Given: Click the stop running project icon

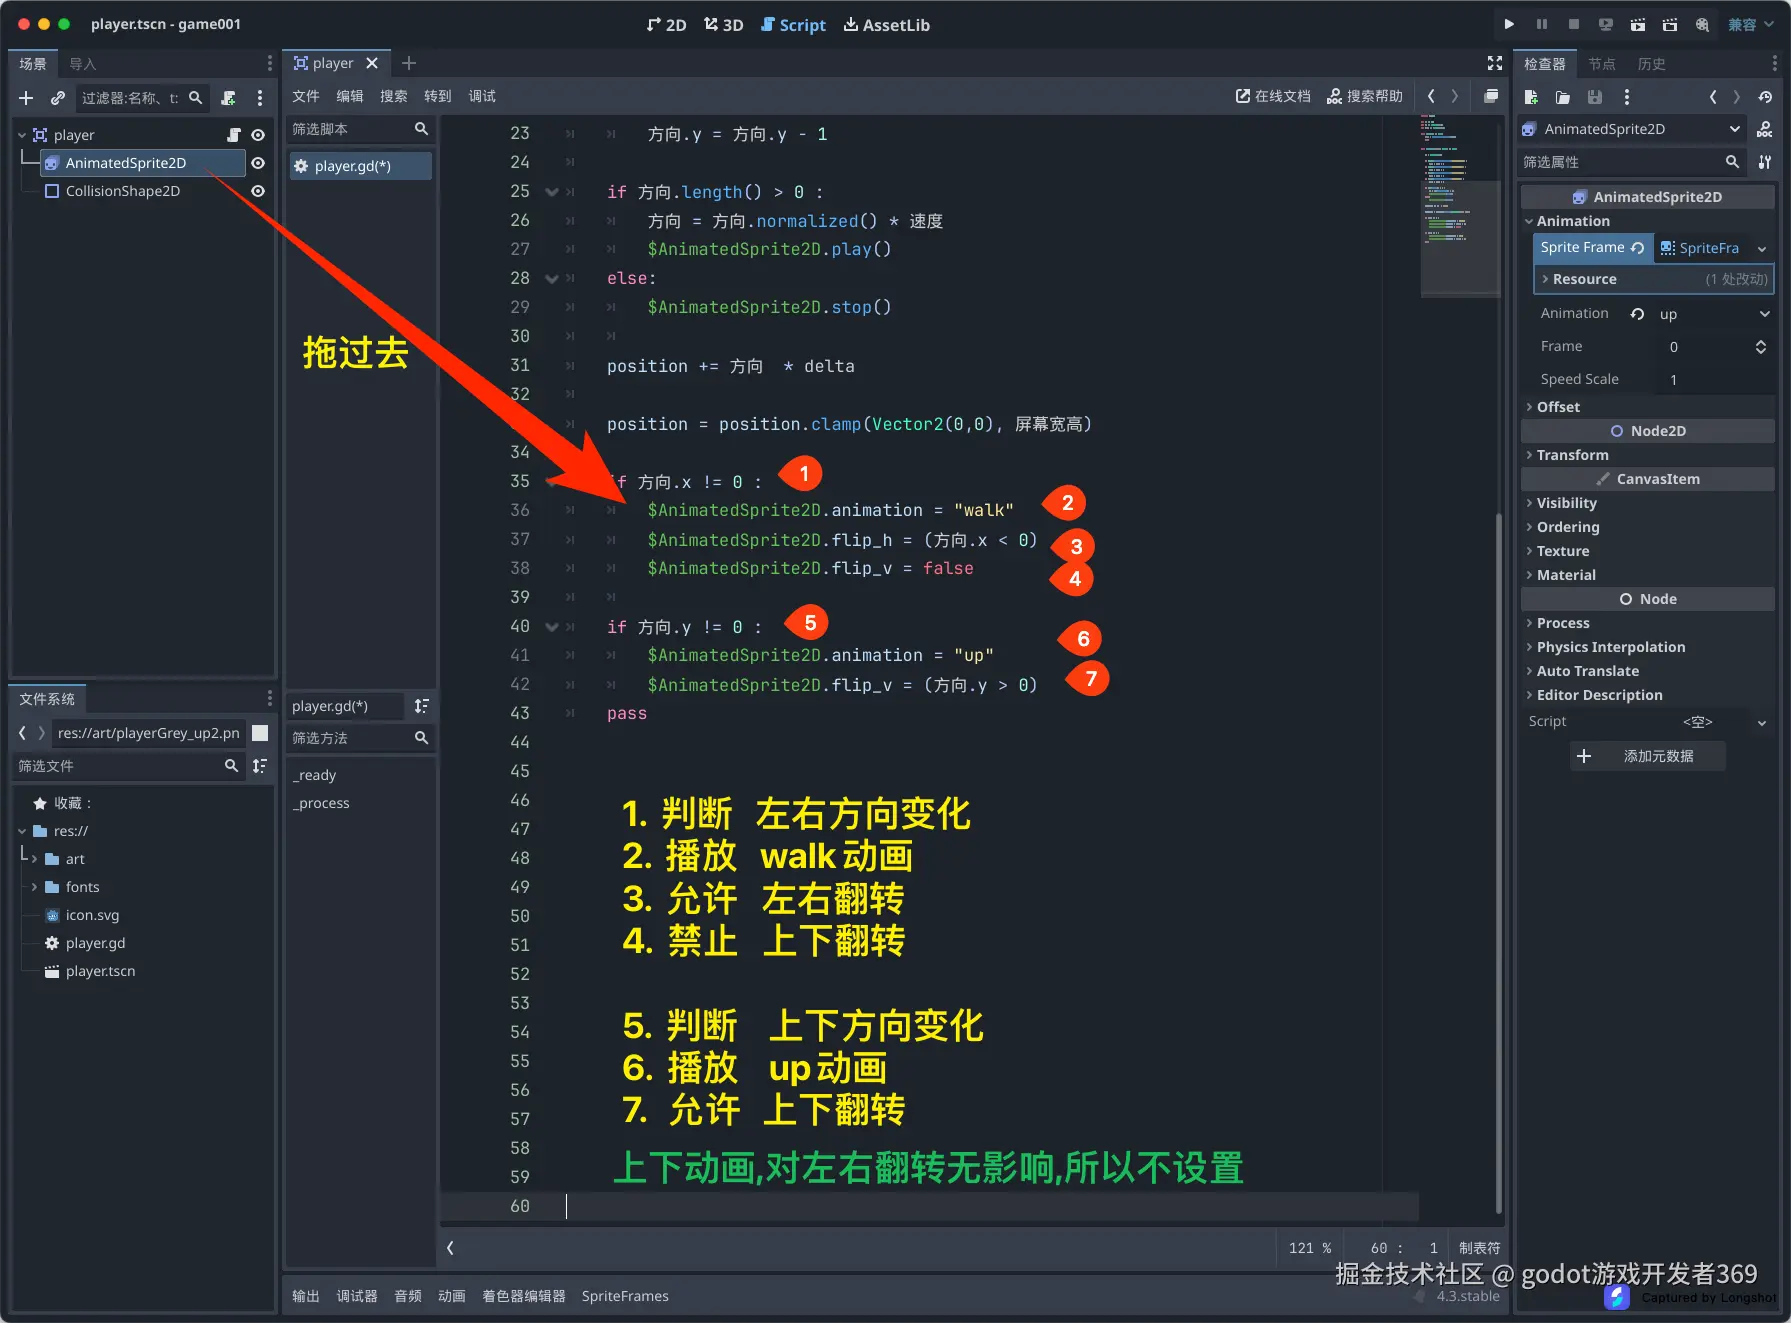Looking at the screenshot, I should pos(1573,24).
